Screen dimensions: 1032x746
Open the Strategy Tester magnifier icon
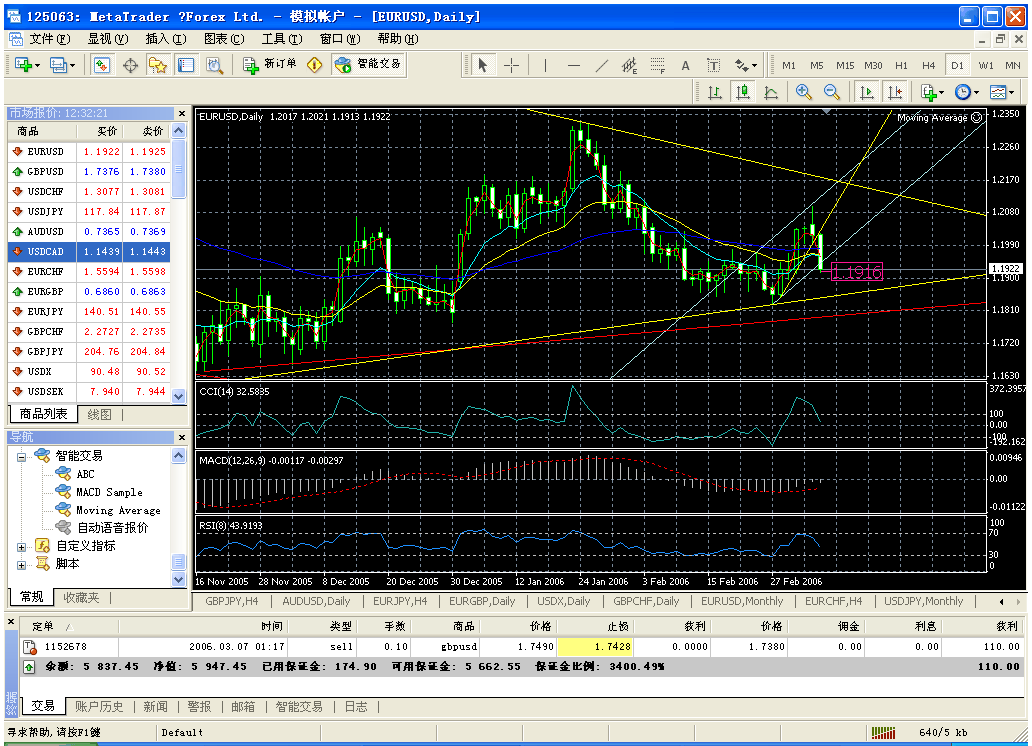tap(215, 65)
